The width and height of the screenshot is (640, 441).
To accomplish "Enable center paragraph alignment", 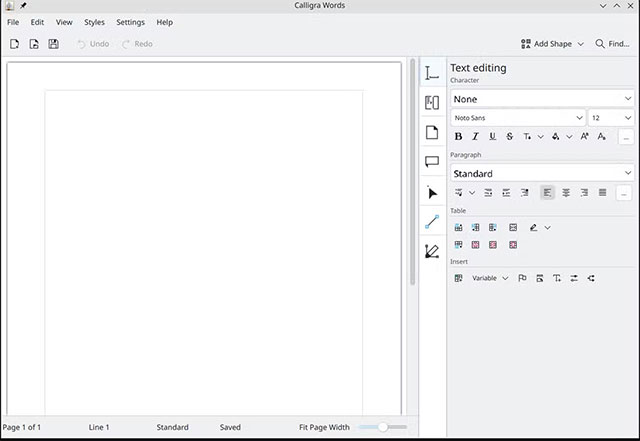I will [x=566, y=192].
